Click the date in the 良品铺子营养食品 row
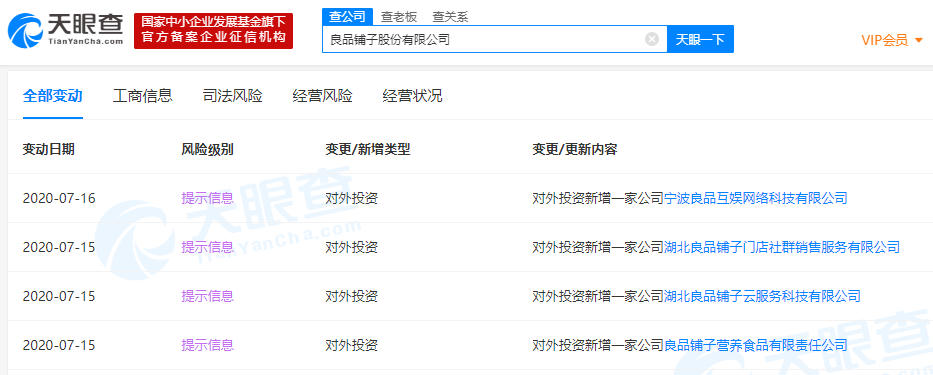The width and height of the screenshot is (933, 375). 59,345
